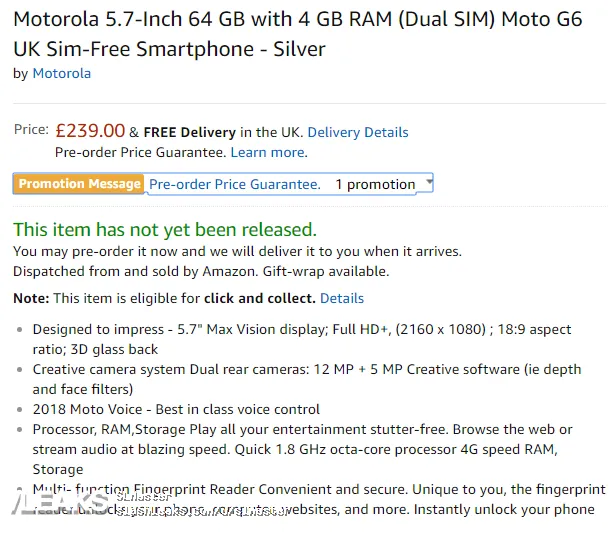
Task: Select the 2018 Moto Voice bullet point
Action: [176, 409]
